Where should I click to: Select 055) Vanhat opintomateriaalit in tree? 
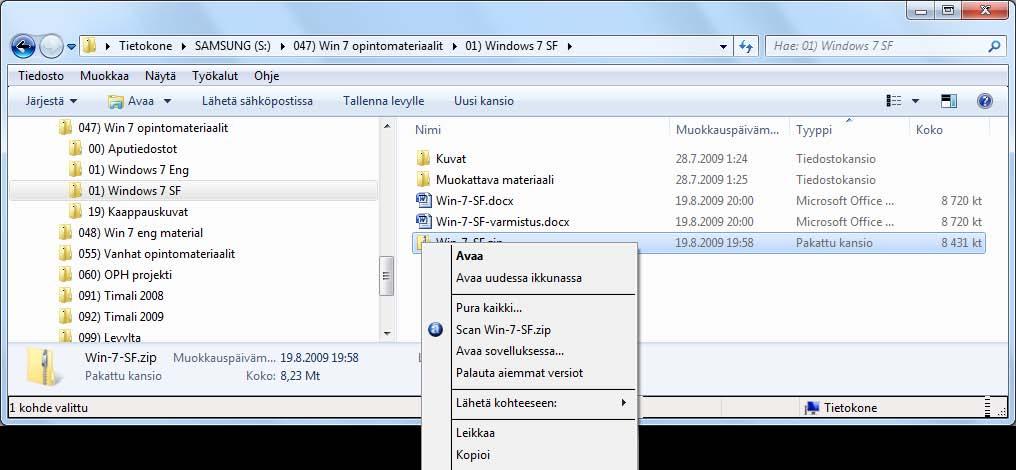156,253
